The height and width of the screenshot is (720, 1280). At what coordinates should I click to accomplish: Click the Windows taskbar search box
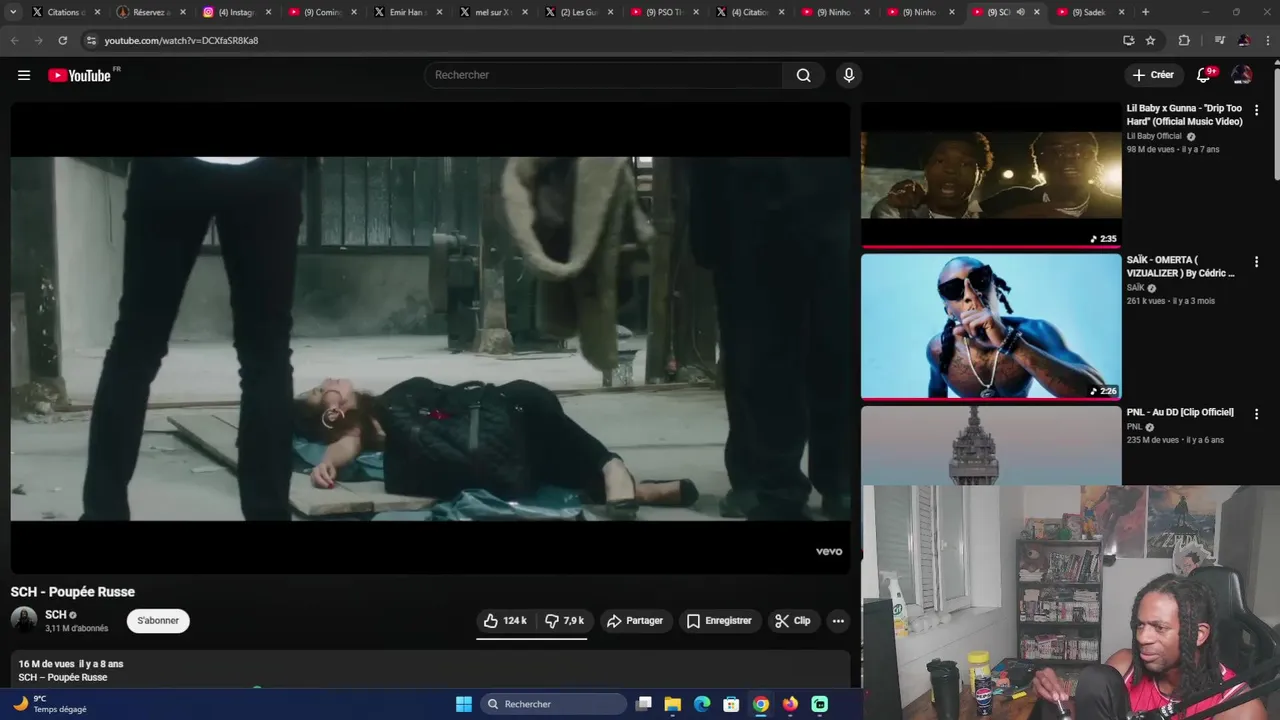tap(553, 704)
